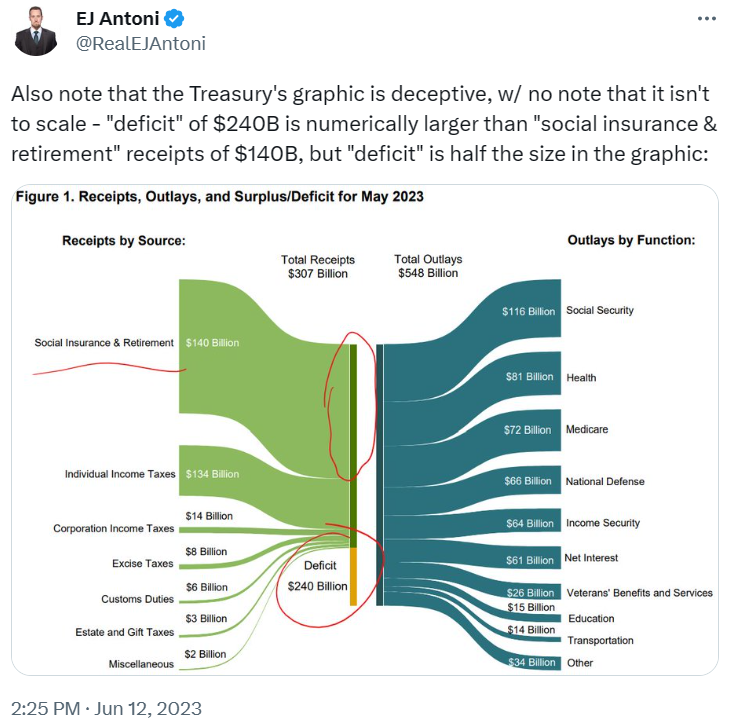Open the embedded Treasury chart image
Image resolution: width=736 pixels, height=724 pixels.
point(365,430)
